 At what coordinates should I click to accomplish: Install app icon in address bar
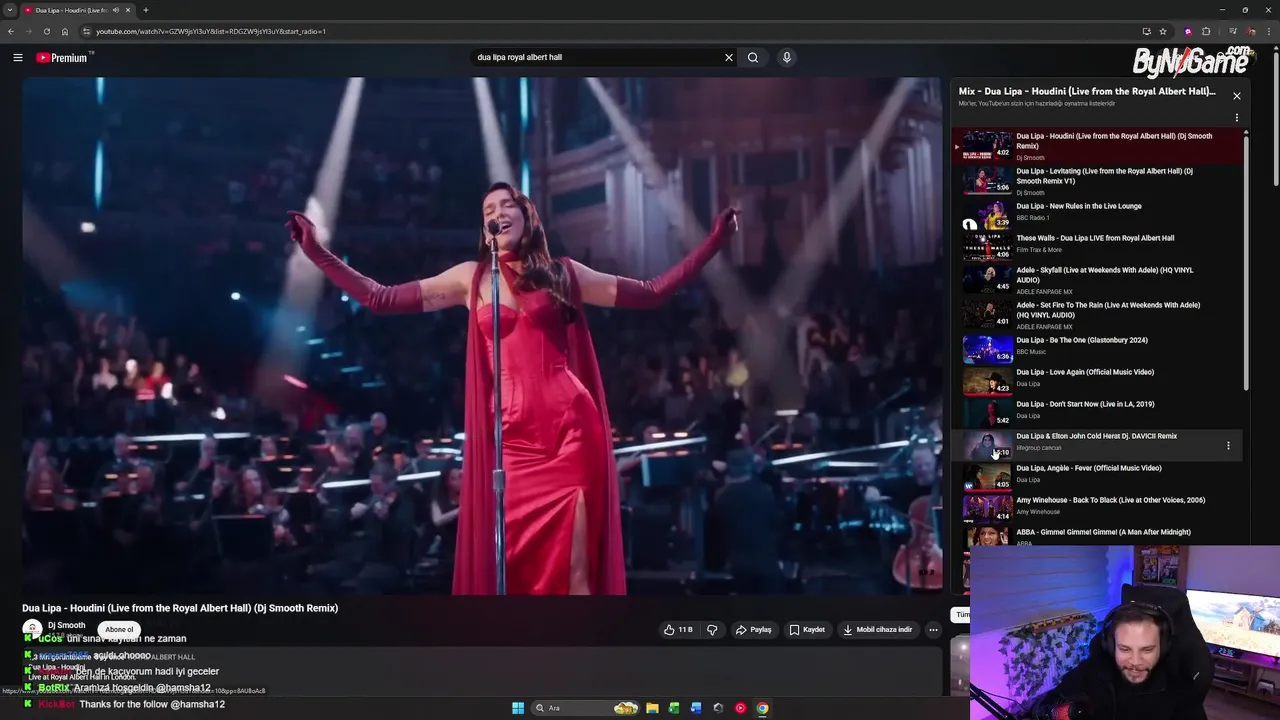1146,31
